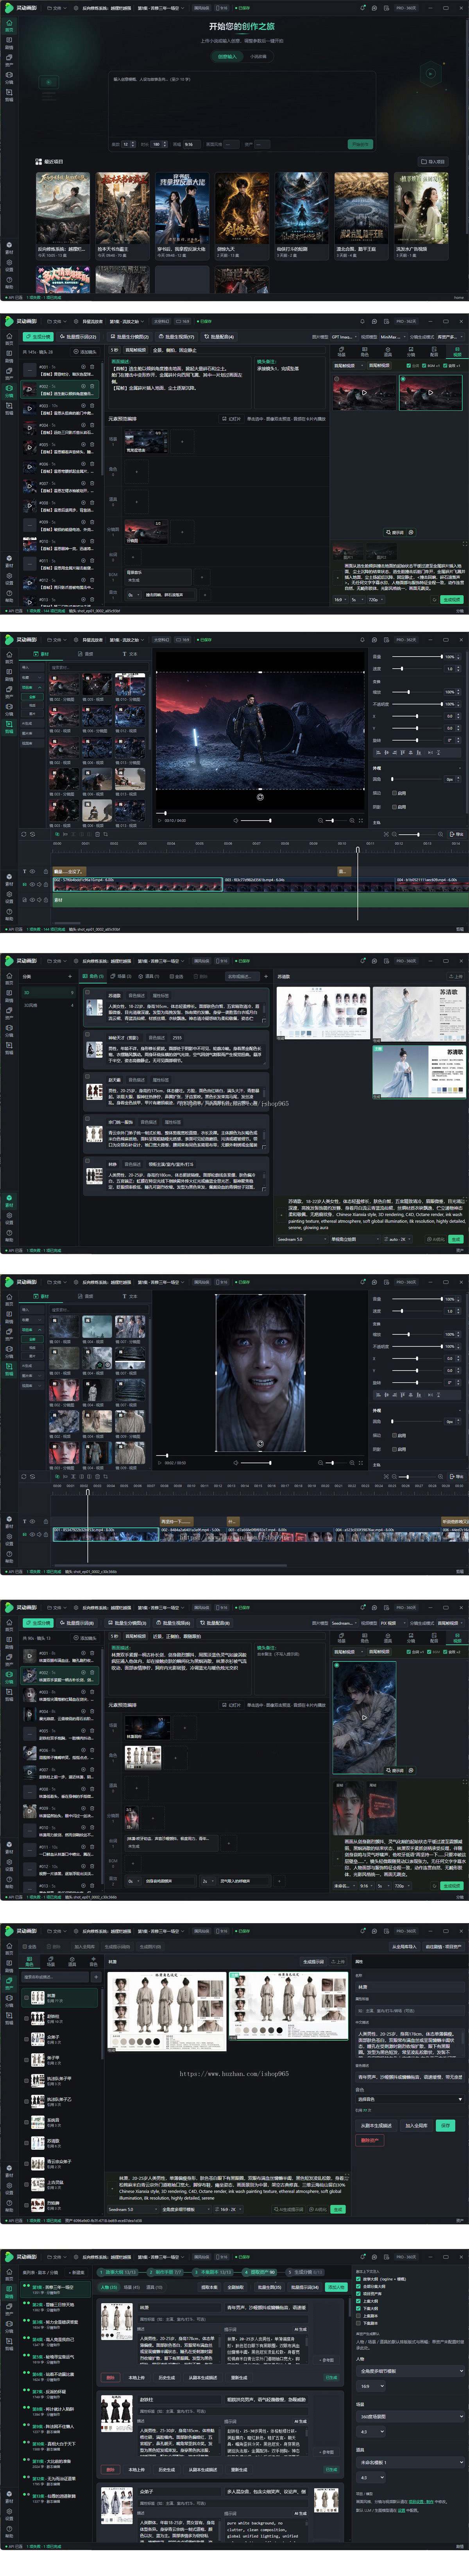Viewport: 469px width, 2576px height.
Task: Click the home icon in the top screenshot's left sidebar
Action: point(9,26)
